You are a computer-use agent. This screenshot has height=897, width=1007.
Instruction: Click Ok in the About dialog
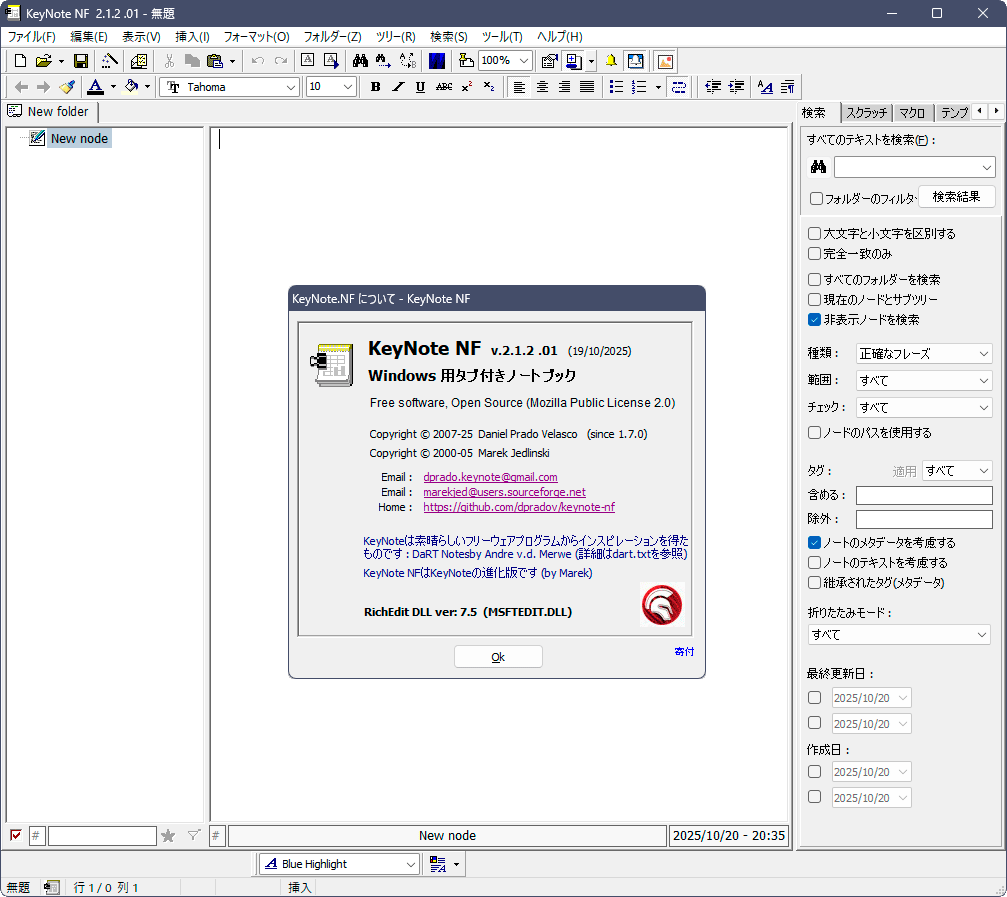tap(498, 657)
